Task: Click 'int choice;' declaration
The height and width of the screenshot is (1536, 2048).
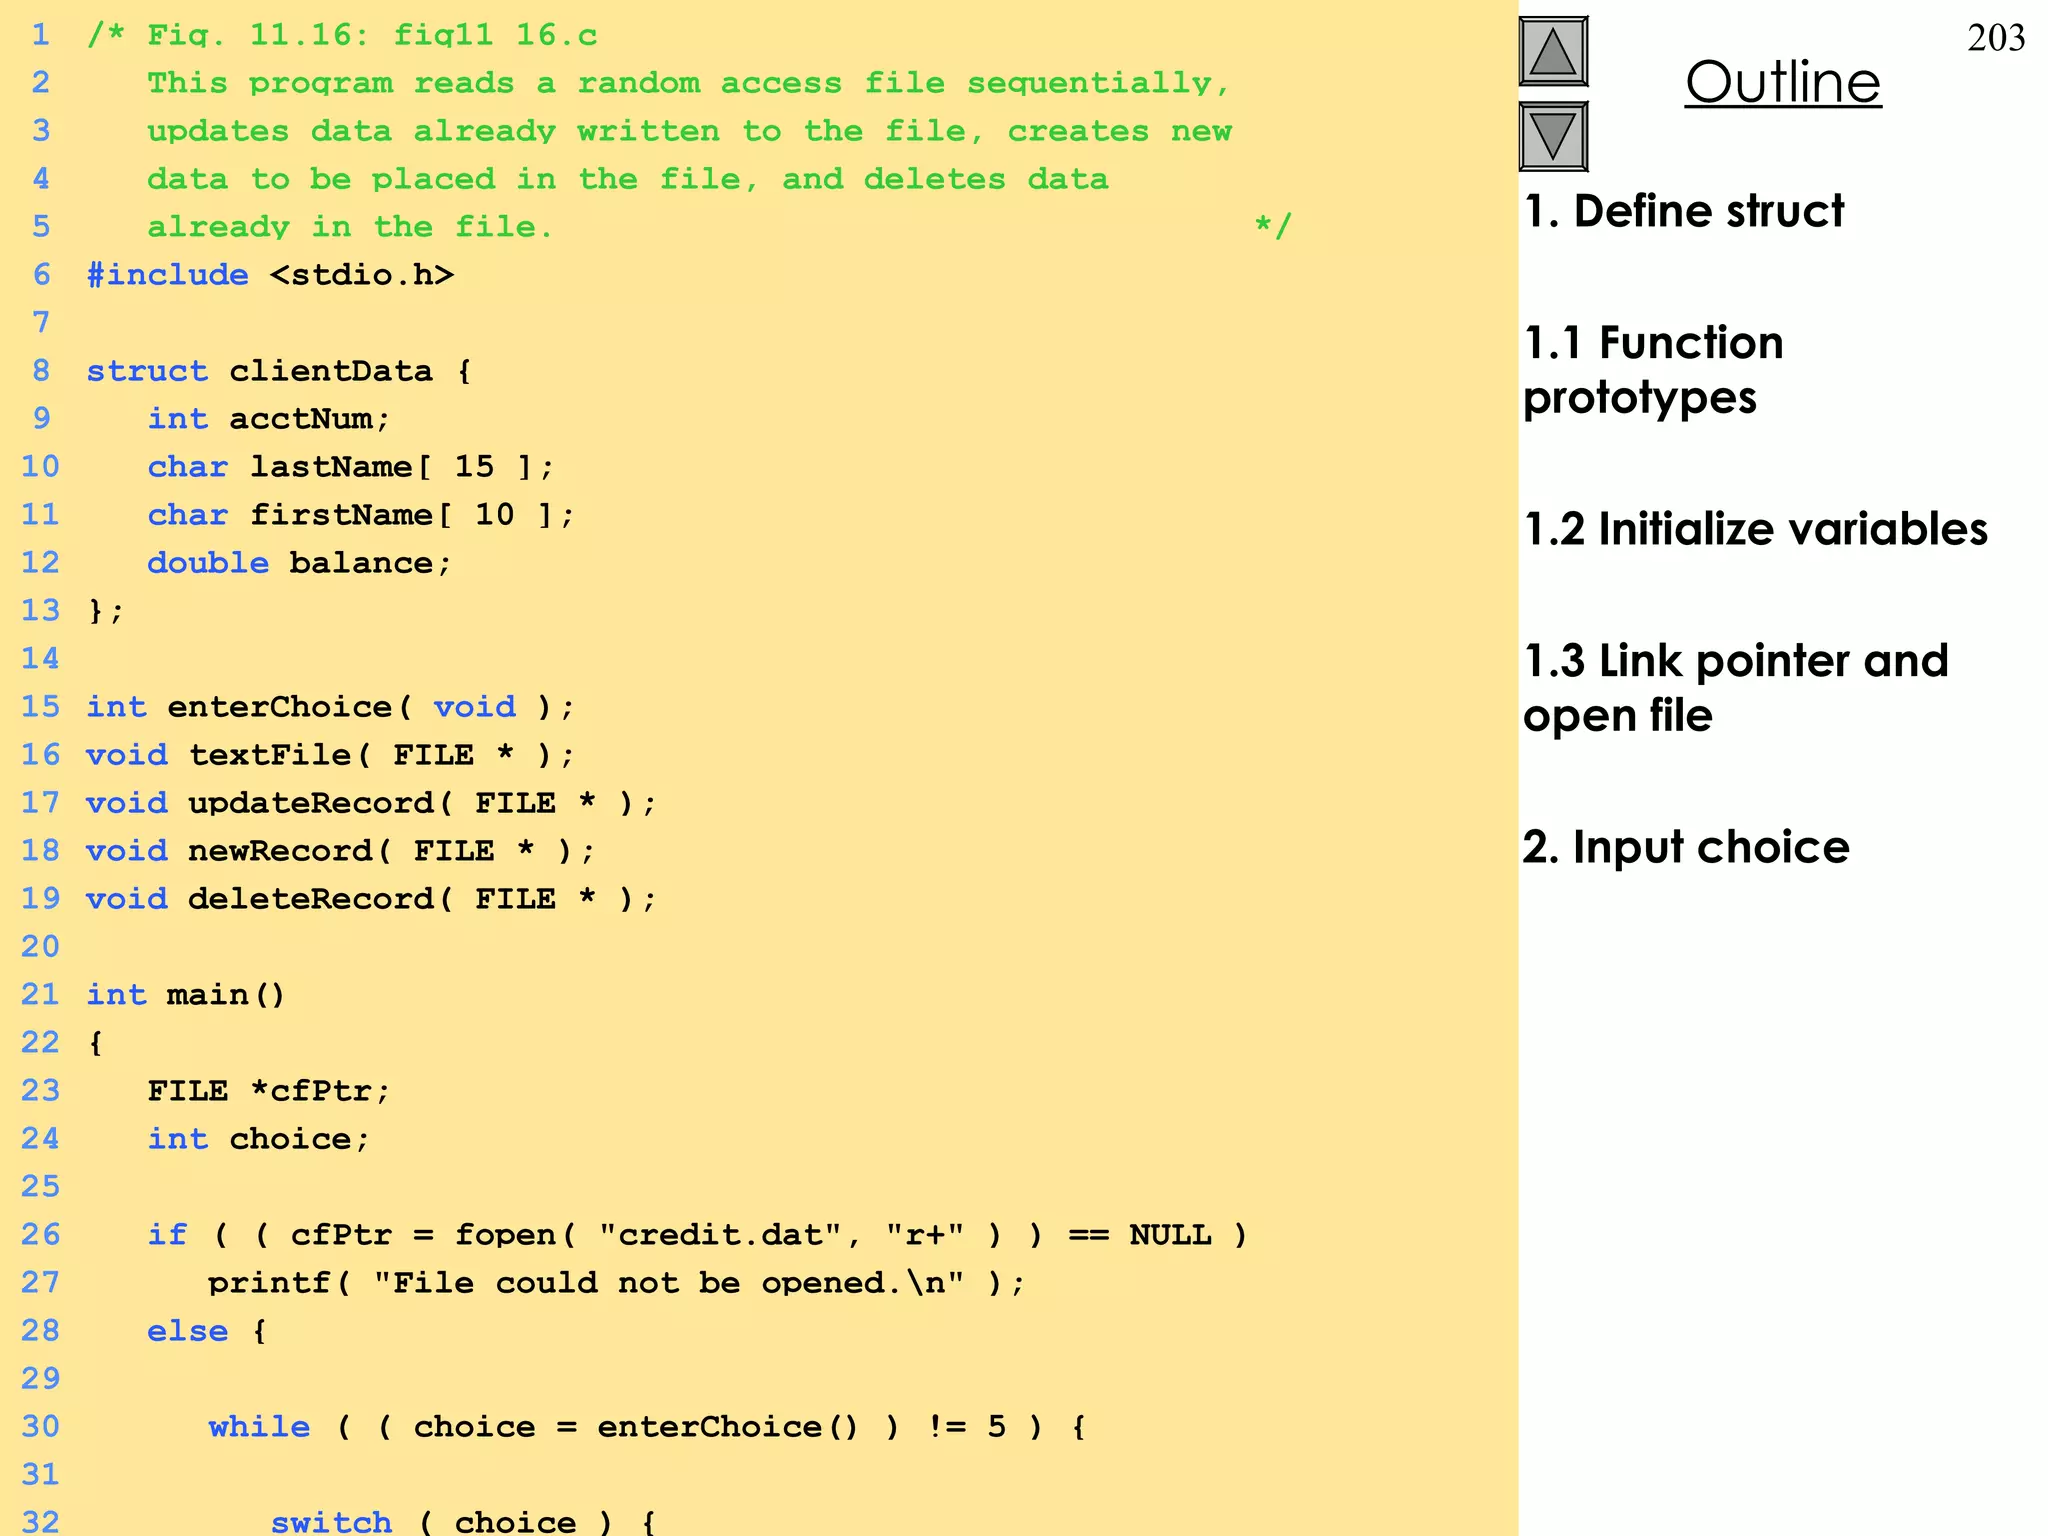Action: coord(259,1139)
